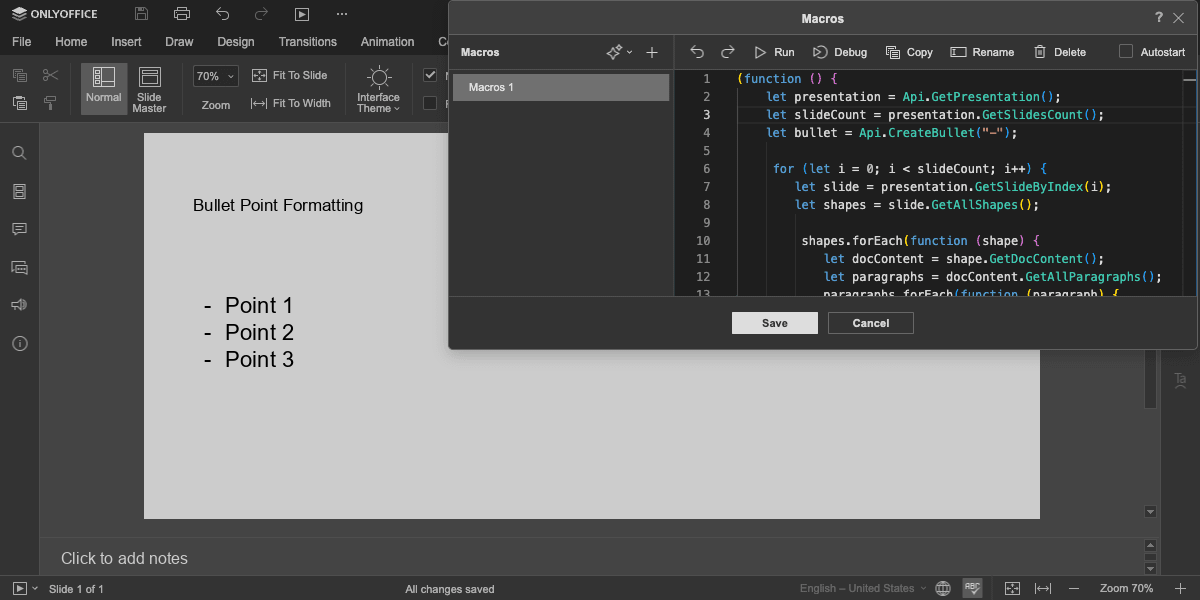
Task: Toggle spell checking in status bar
Action: click(972, 588)
